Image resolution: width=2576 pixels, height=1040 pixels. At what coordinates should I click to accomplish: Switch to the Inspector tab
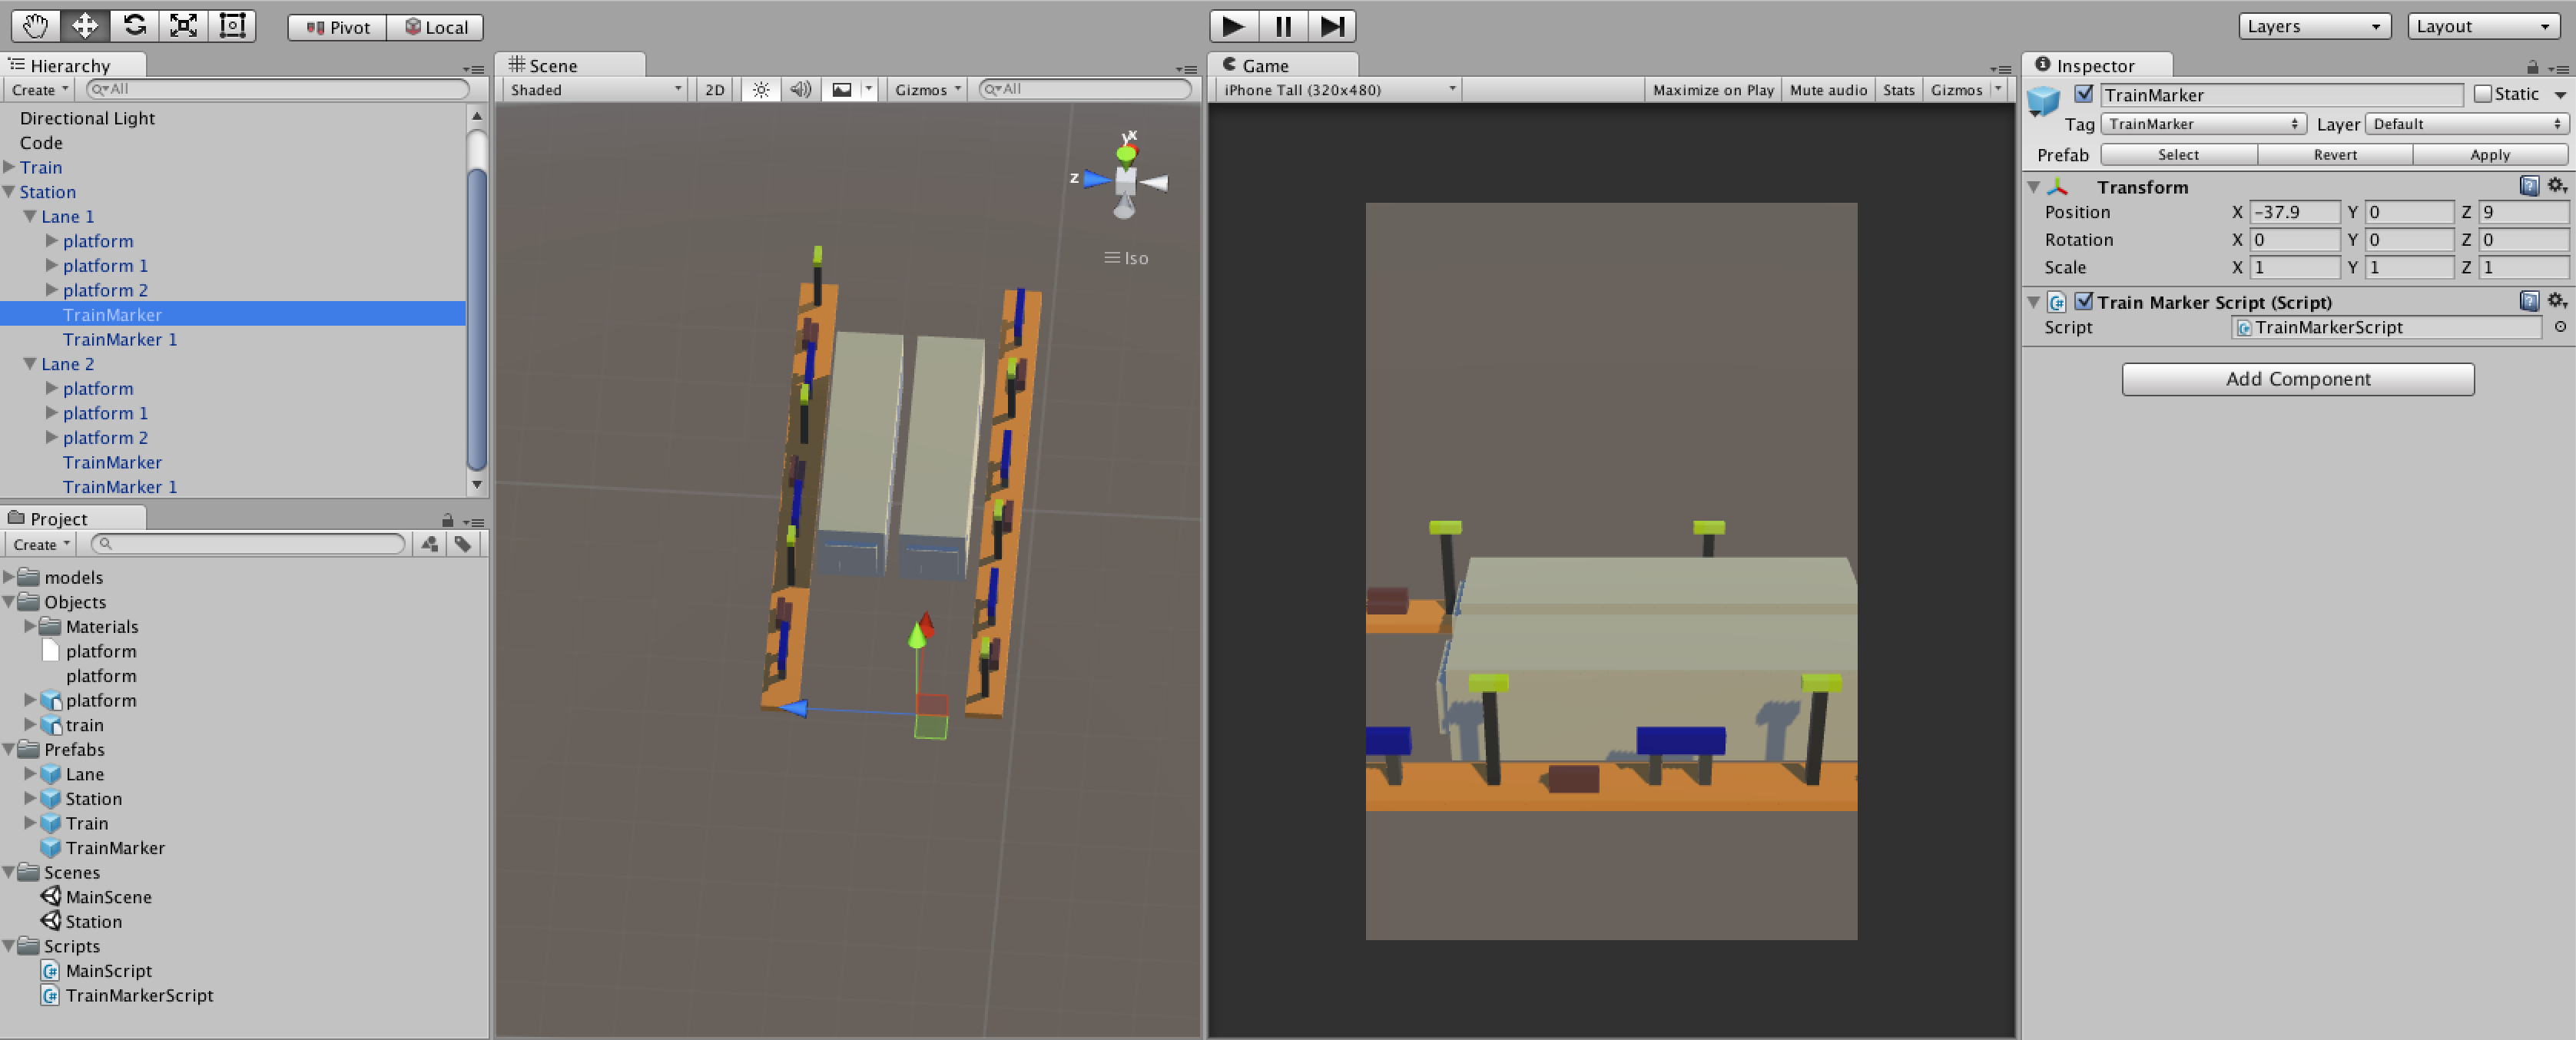[x=2097, y=65]
